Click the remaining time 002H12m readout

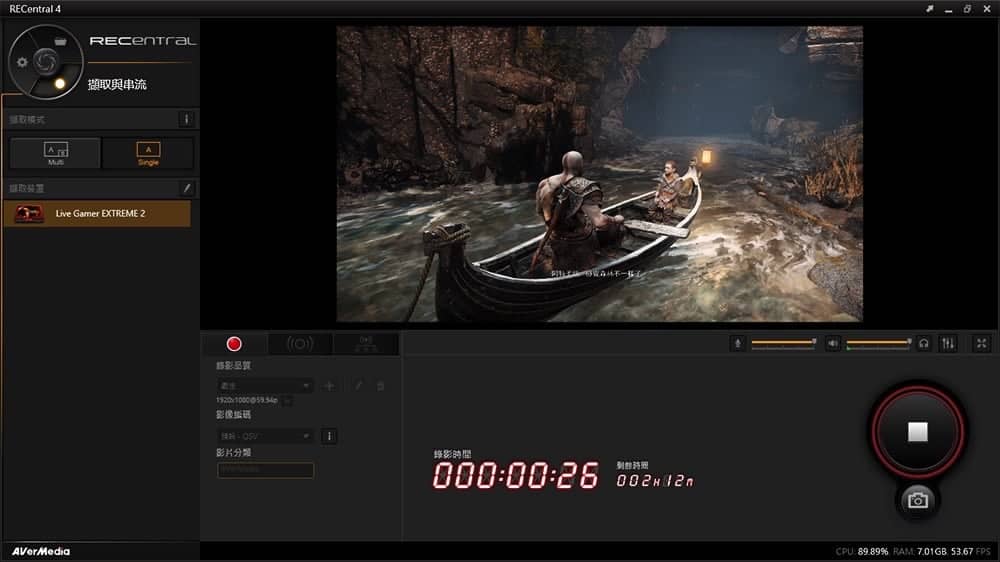pos(654,481)
